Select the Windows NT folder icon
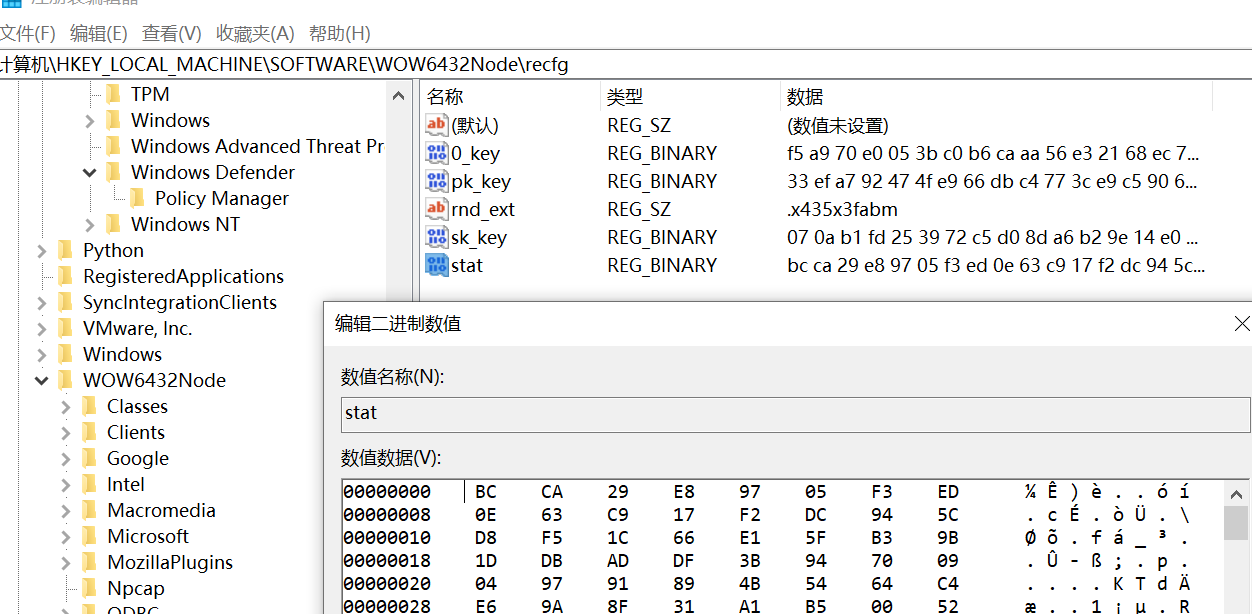Viewport: 1252px width, 614px height. click(113, 224)
